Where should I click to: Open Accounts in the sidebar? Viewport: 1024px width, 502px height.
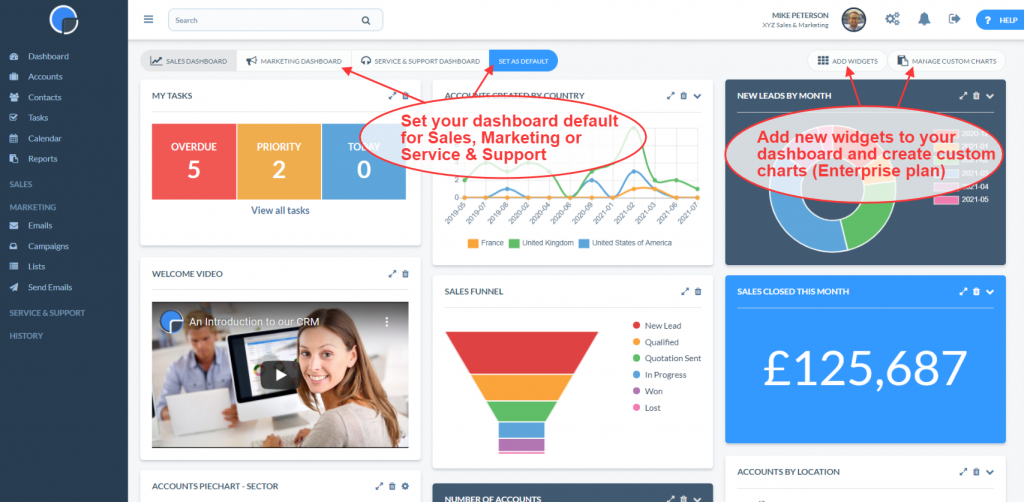coord(45,76)
